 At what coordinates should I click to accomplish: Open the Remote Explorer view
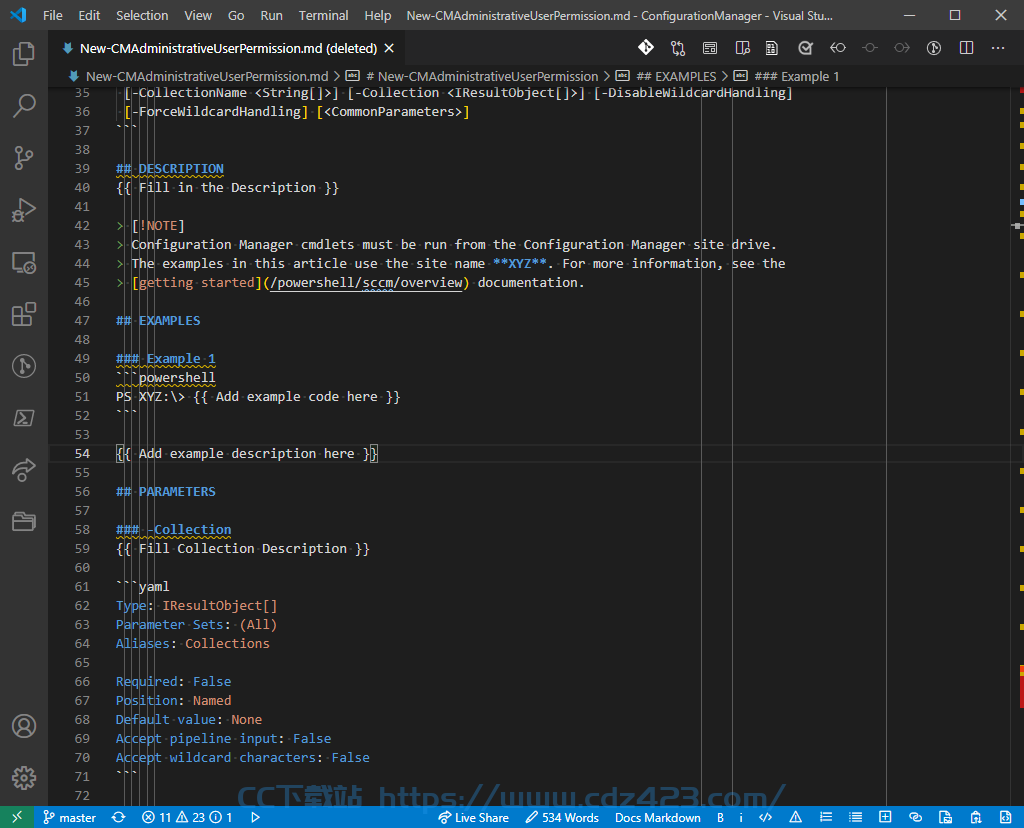coord(24,262)
